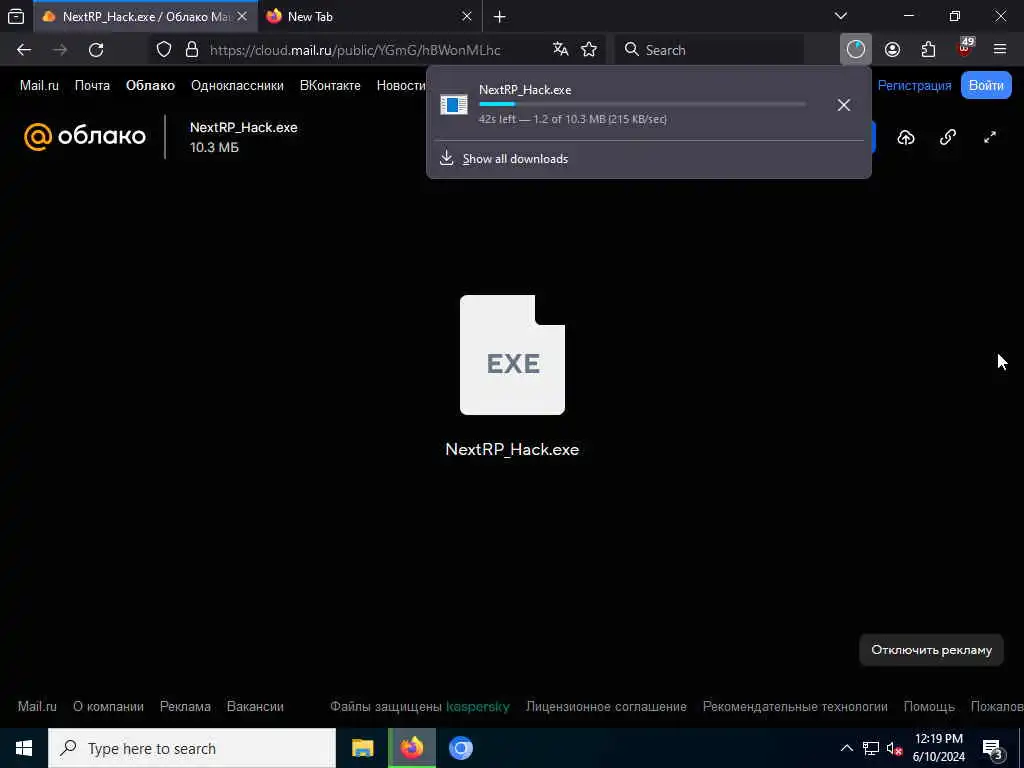Click the NextRP_Hack.exe file icon in downloads panel
The image size is (1024, 768).
(454, 104)
